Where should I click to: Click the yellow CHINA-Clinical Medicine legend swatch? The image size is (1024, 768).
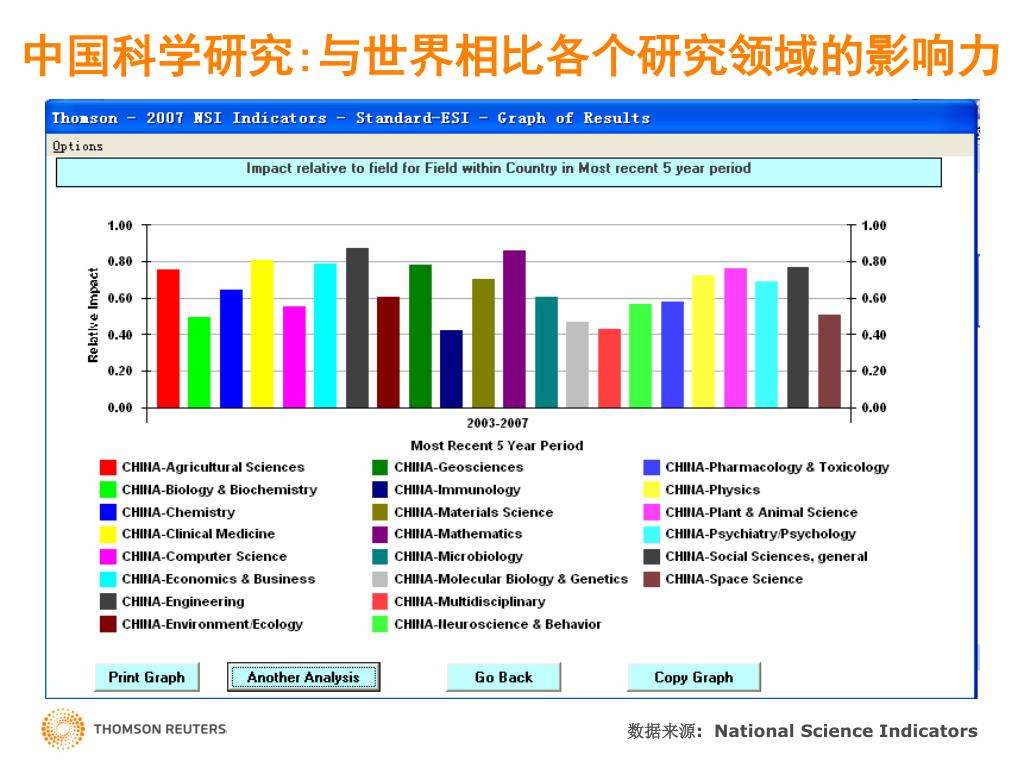(x=108, y=534)
